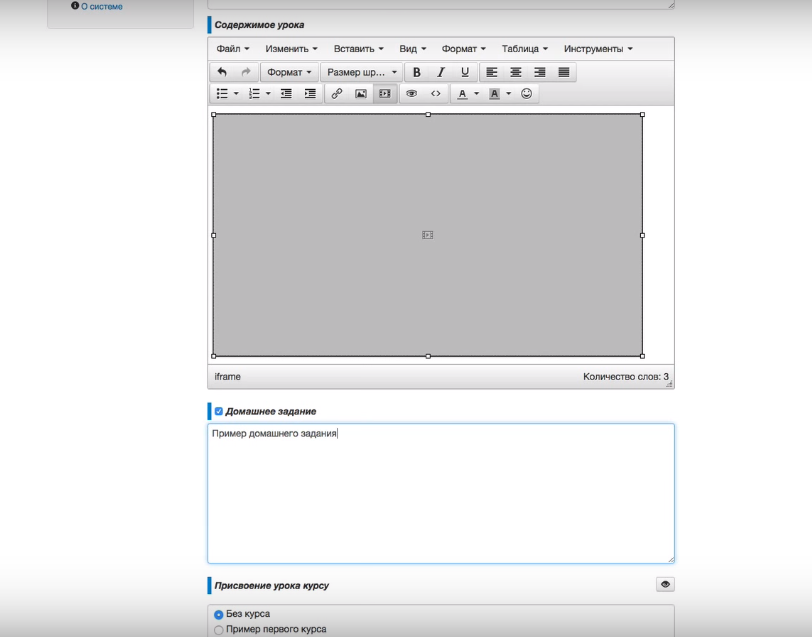This screenshot has height=637, width=812.
Task: Select the Без курса radio option
Action: [219, 614]
